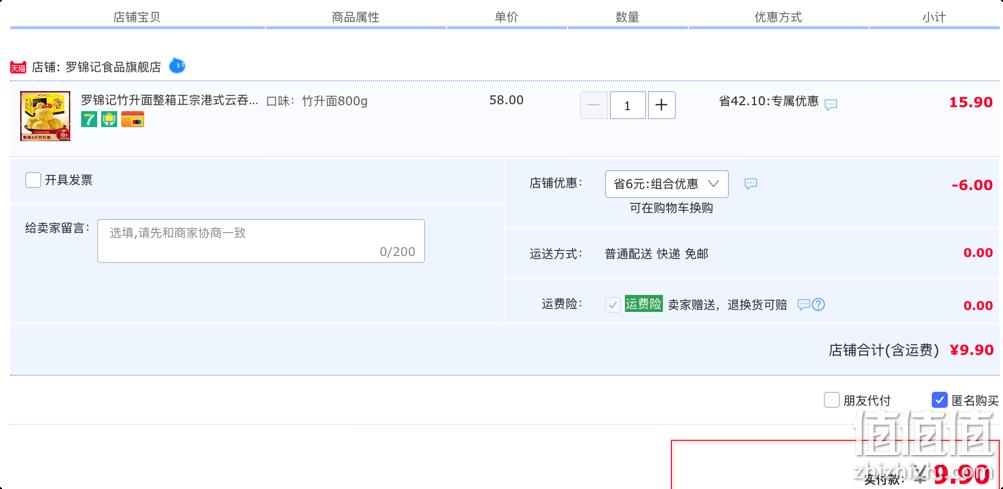
Task: Toggle the 运费险 checkbox
Action: 613,305
